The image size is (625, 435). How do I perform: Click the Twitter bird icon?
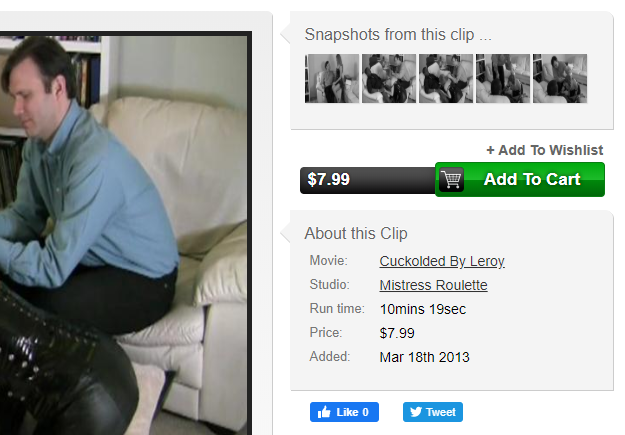pos(416,412)
